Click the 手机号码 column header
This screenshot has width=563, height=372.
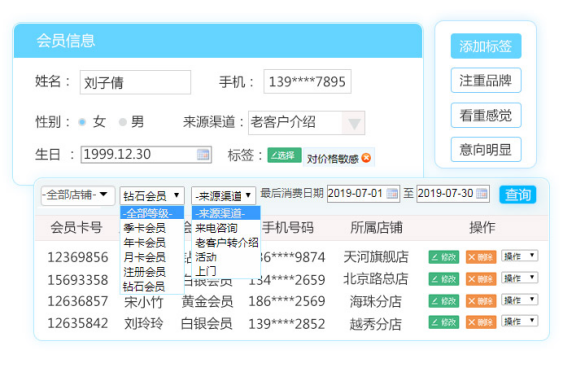click(x=288, y=227)
